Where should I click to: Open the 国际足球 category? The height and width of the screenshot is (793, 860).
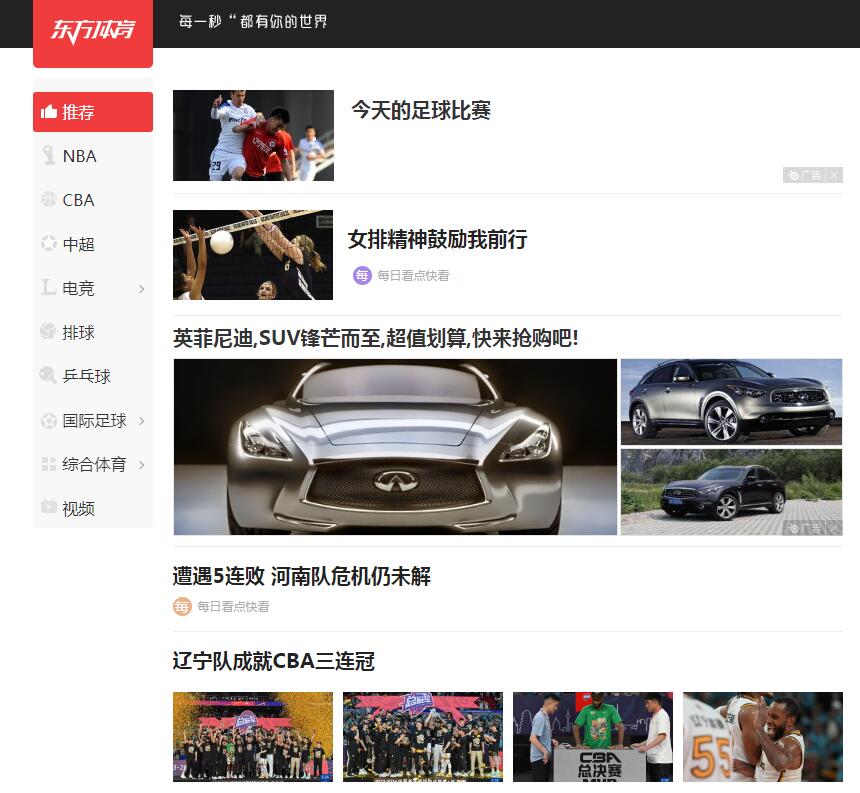[93, 421]
